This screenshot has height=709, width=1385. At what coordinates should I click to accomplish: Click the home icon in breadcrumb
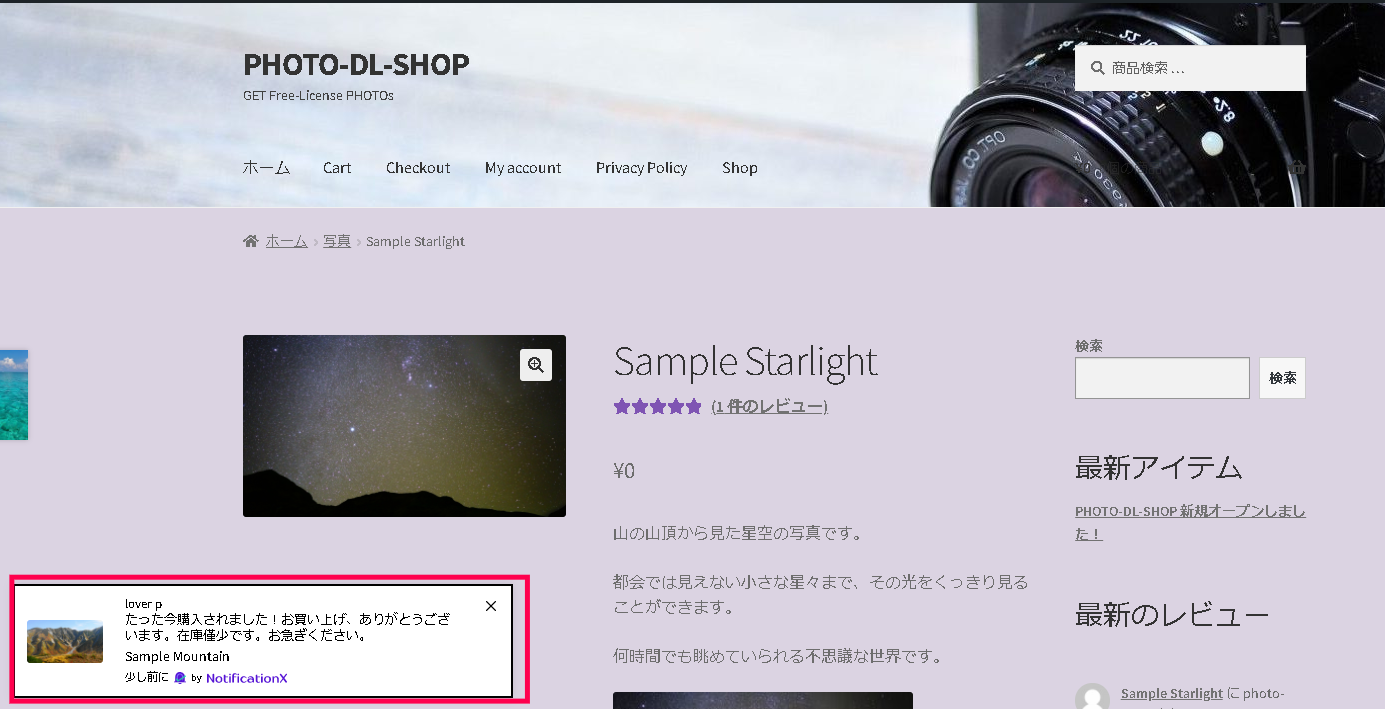tap(250, 241)
